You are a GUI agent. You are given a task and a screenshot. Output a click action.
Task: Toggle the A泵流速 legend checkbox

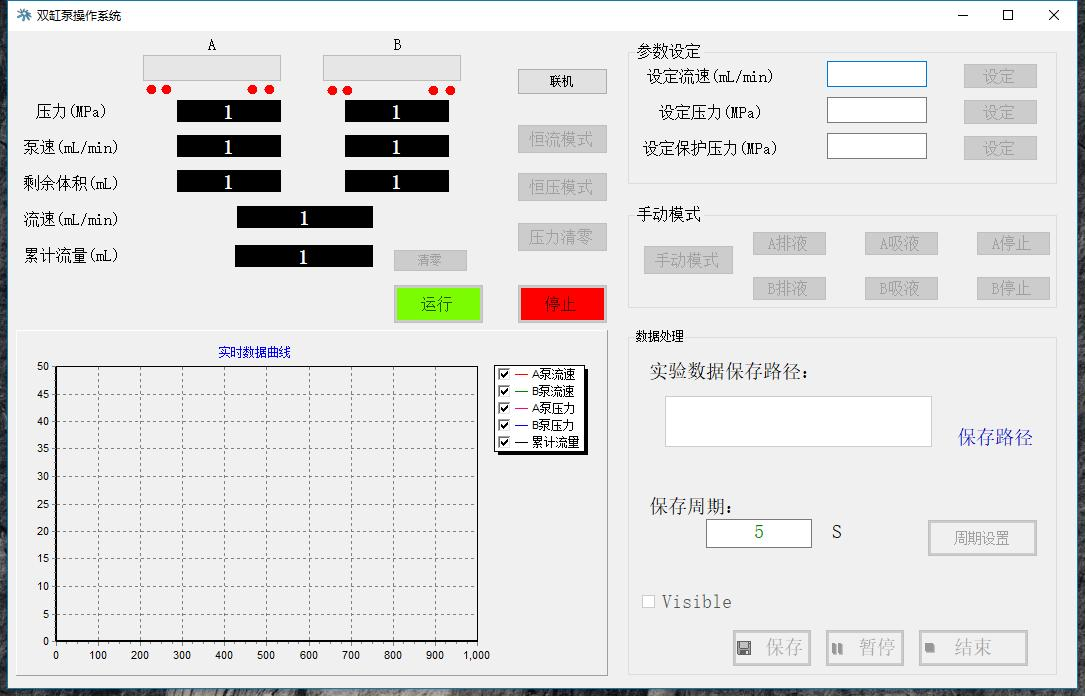[504, 374]
